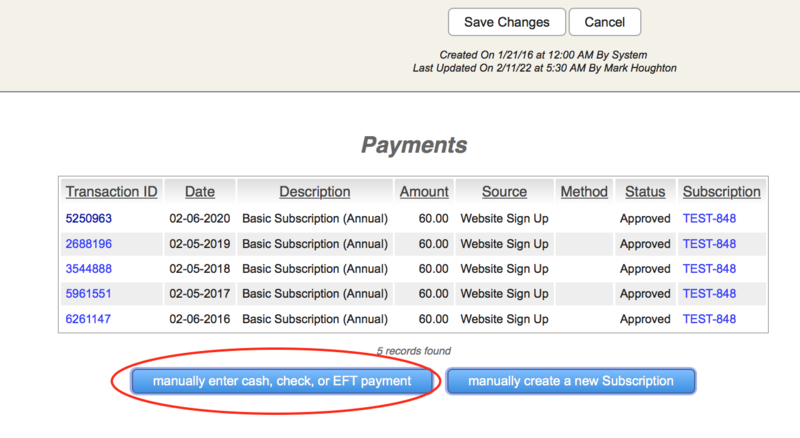The width and height of the screenshot is (800, 438).
Task: Open transaction ID 3544888
Action: coord(89,269)
